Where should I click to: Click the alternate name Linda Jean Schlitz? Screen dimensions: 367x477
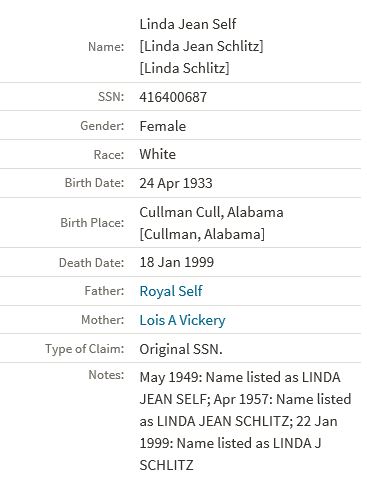(201, 46)
